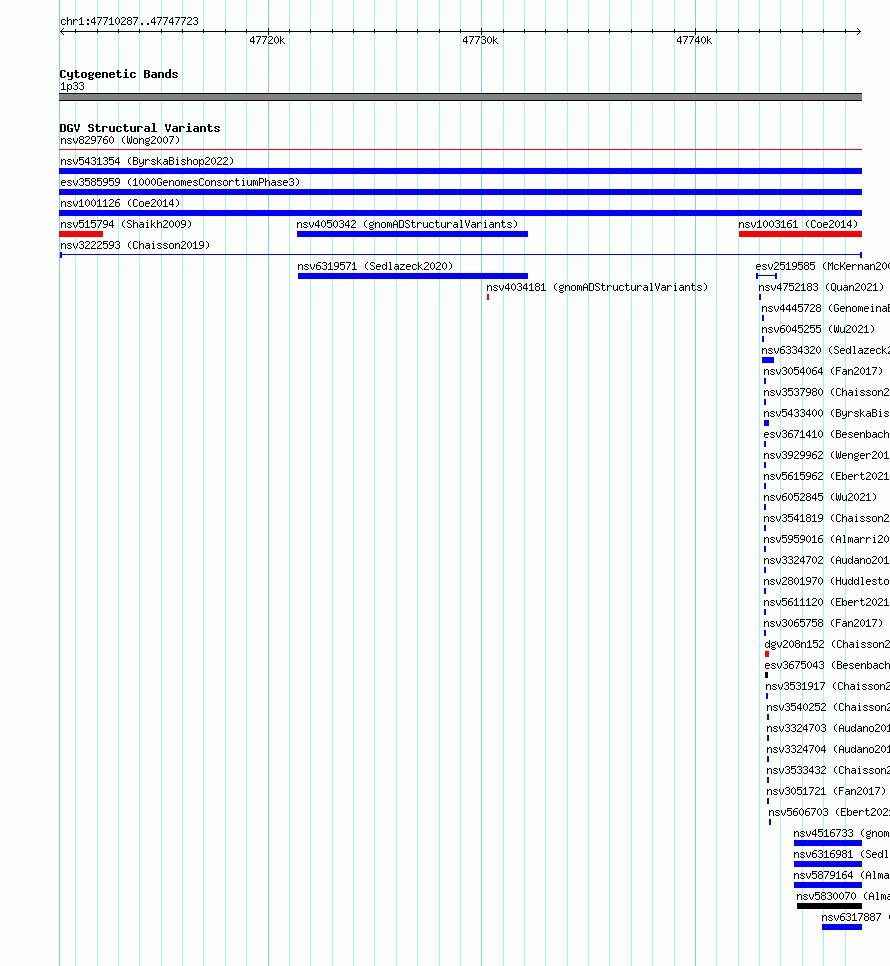Click nsv3054064 (Fan2017) label
The image size is (890, 966).
823,371
